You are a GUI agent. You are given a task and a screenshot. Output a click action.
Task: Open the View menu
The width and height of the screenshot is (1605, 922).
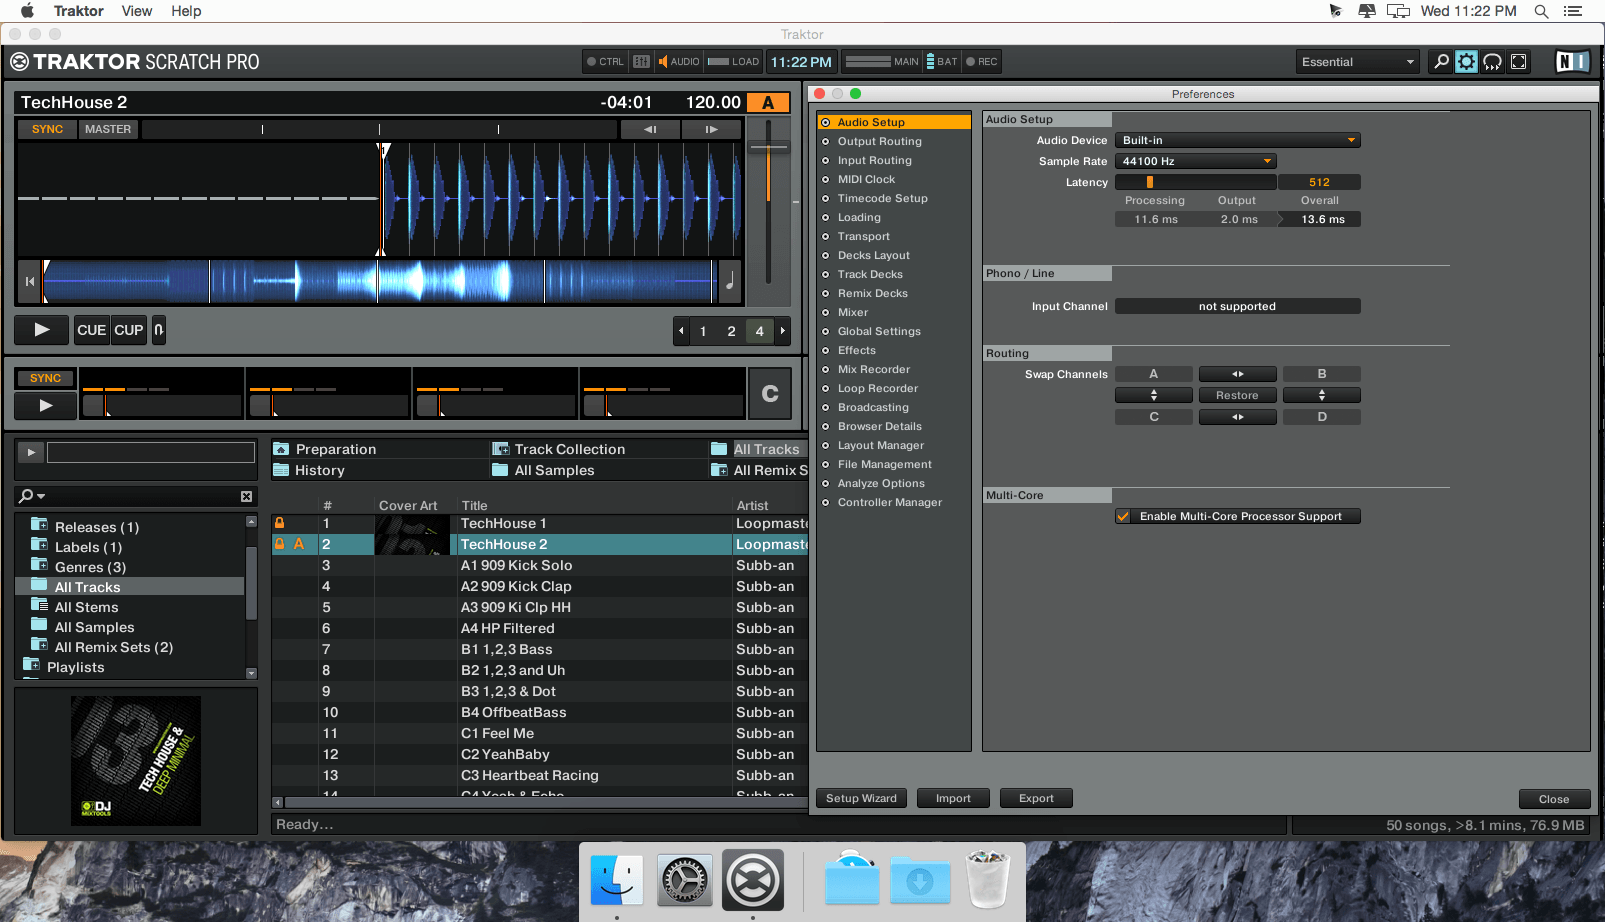pyautogui.click(x=137, y=11)
